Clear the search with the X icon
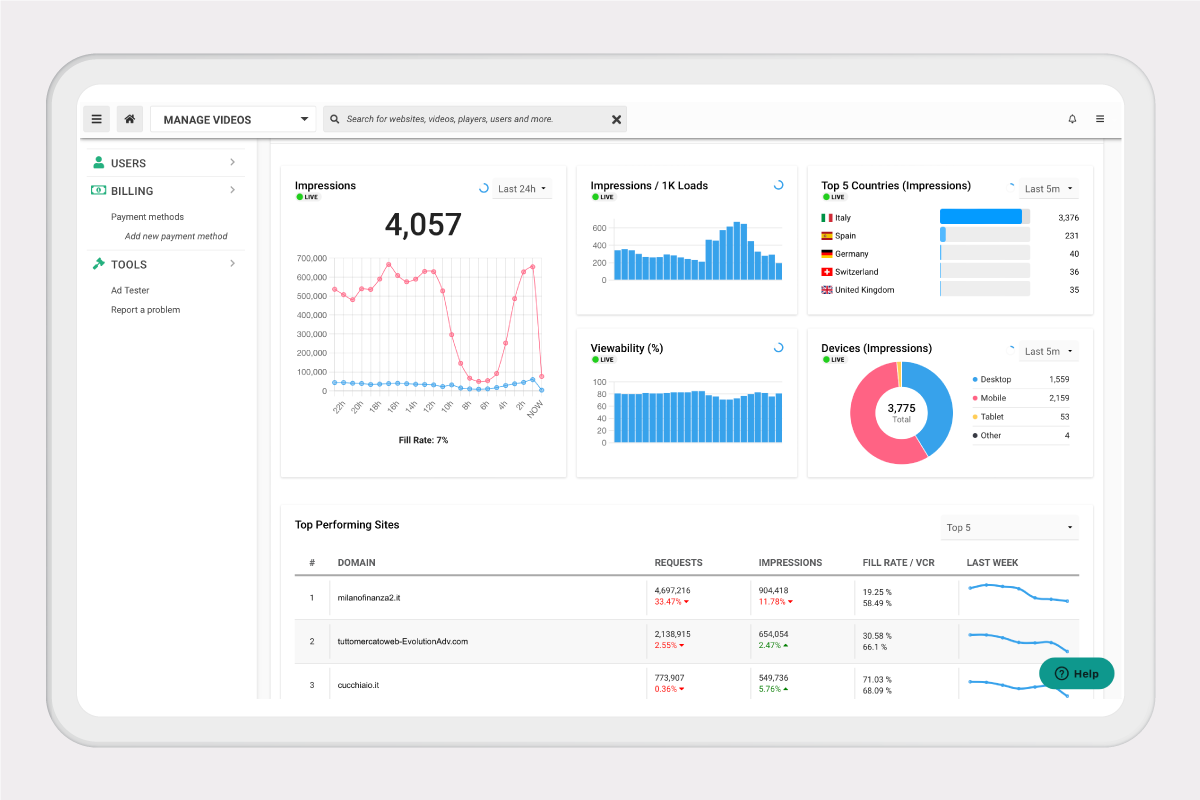Viewport: 1200px width, 800px height. [x=616, y=119]
